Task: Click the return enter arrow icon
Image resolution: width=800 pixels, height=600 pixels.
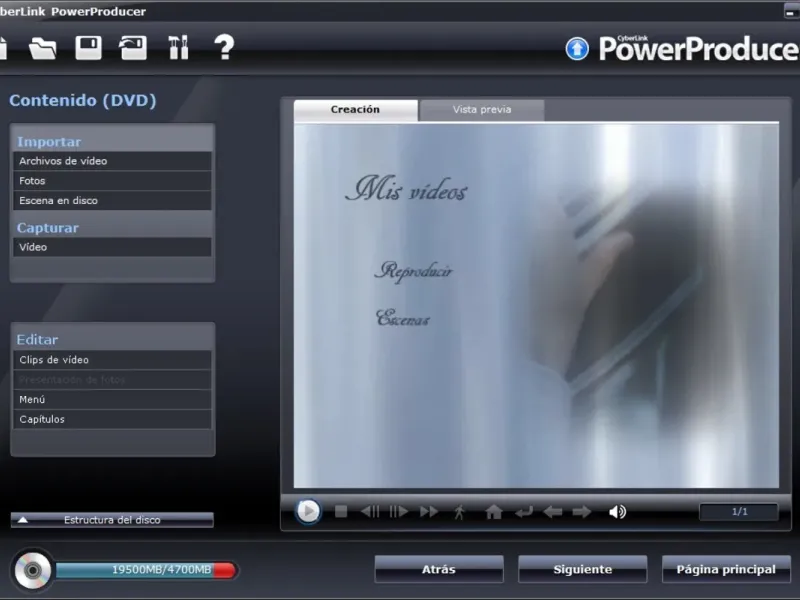Action: pyautogui.click(x=524, y=511)
